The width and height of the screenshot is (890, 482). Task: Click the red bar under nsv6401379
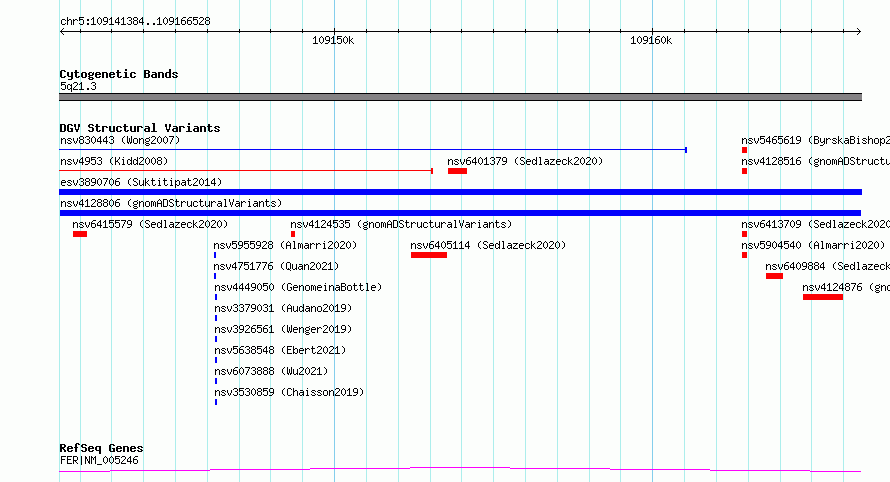457,171
